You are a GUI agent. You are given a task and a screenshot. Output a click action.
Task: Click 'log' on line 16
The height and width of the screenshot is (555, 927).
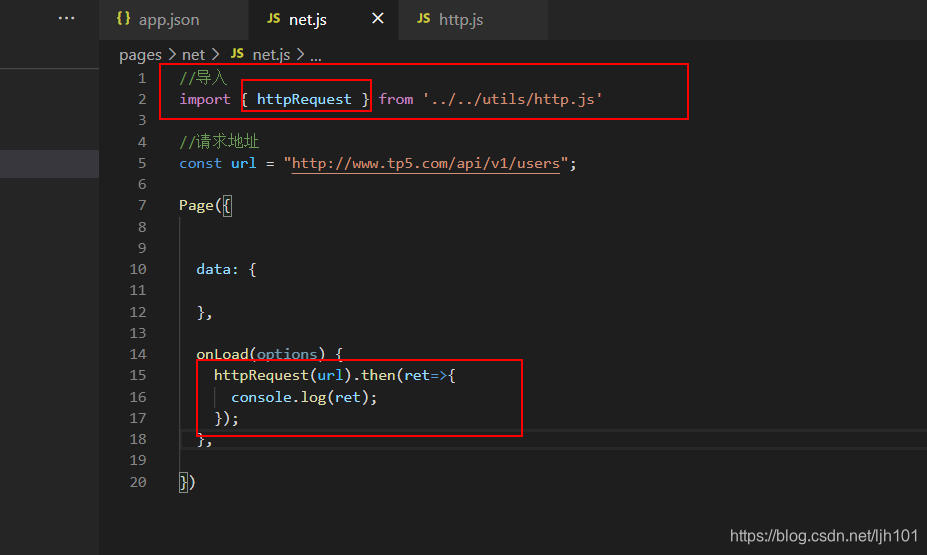point(313,397)
